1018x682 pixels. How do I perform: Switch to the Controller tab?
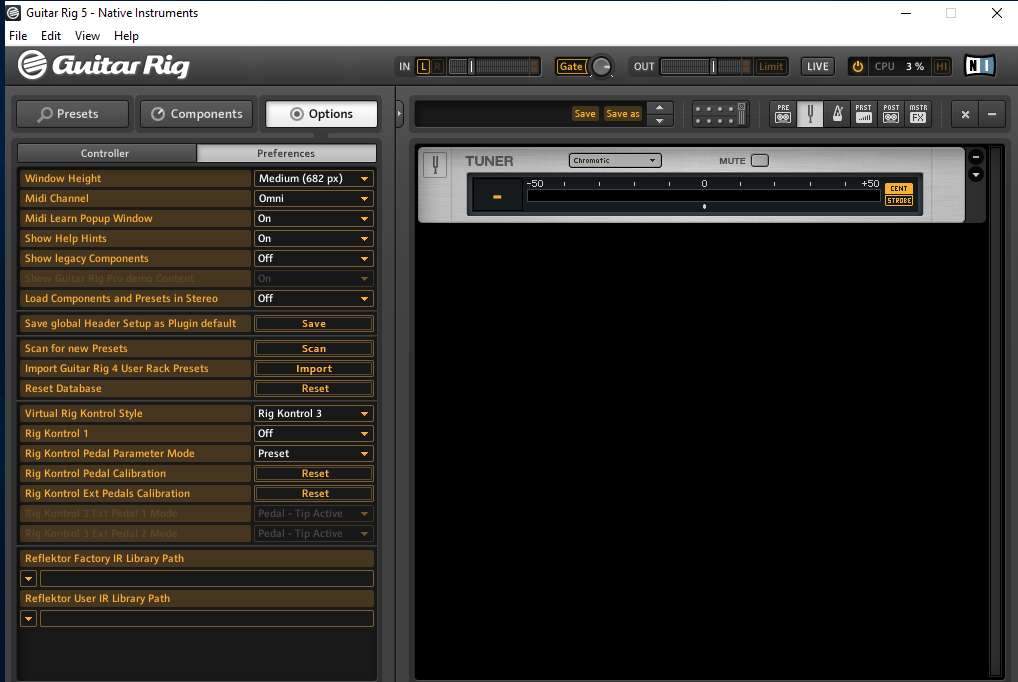[x=105, y=153]
